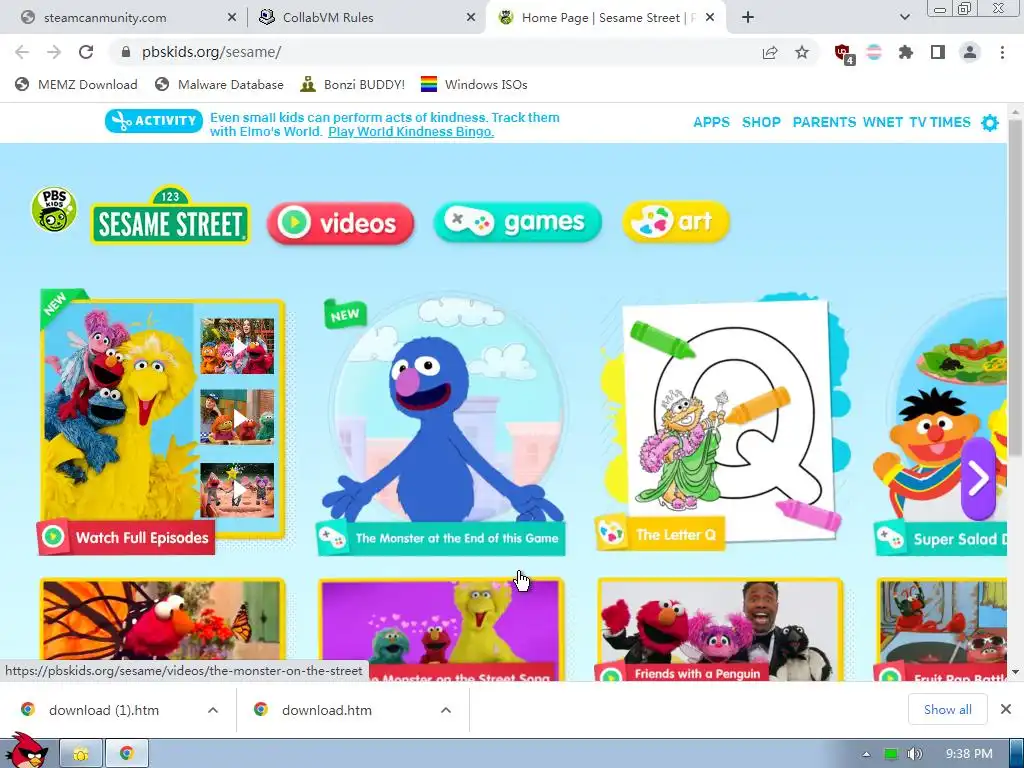Open the tab search dropdown arrow

click(x=904, y=18)
